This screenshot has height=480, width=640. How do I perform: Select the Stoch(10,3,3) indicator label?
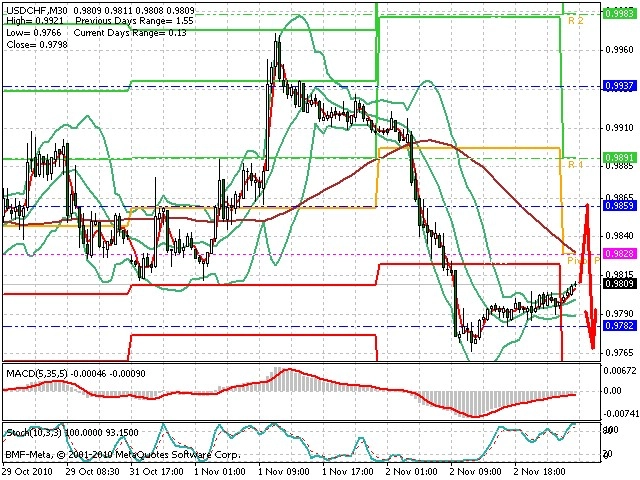click(x=33, y=432)
